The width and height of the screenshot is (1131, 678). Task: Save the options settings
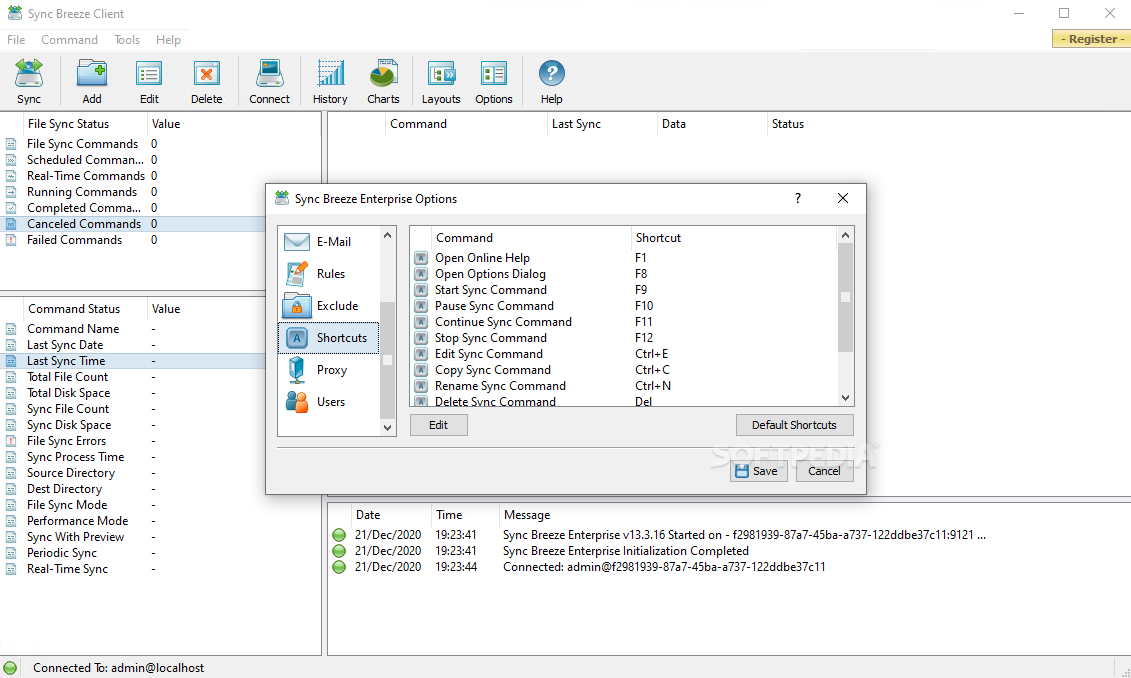coord(758,471)
